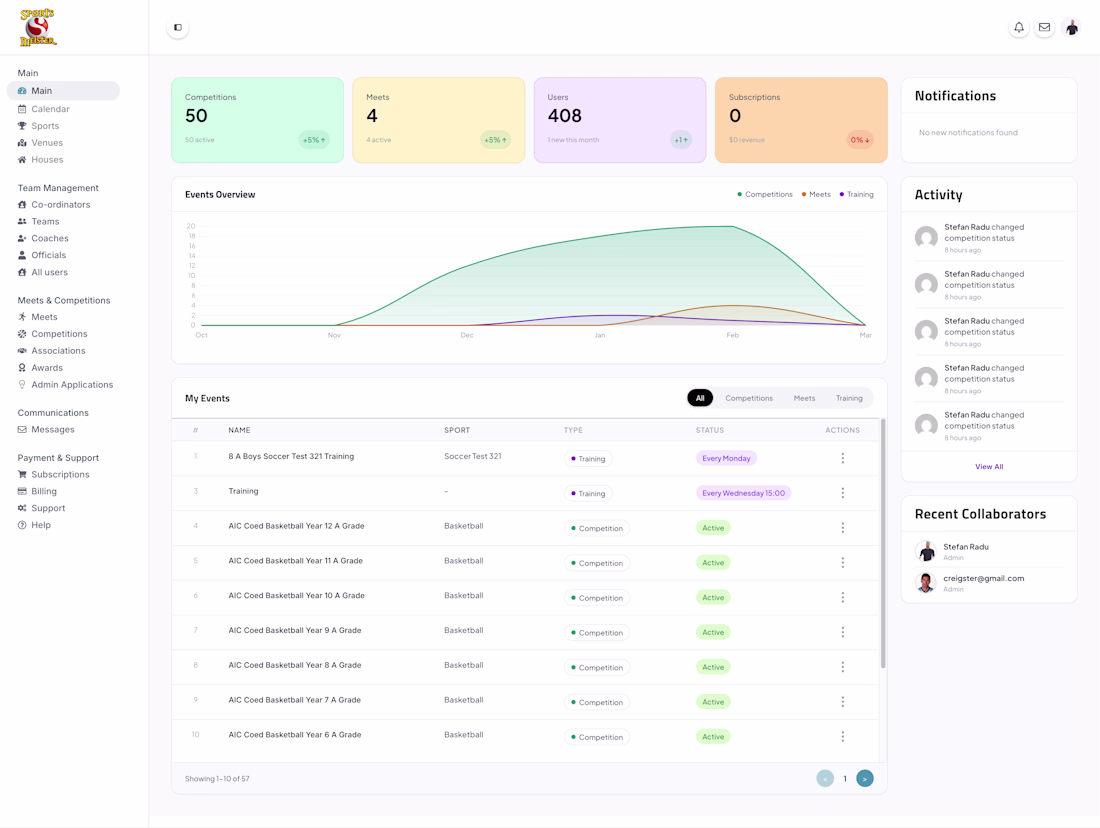Open the mail envelope icon
The image size is (1100, 828).
click(1045, 27)
